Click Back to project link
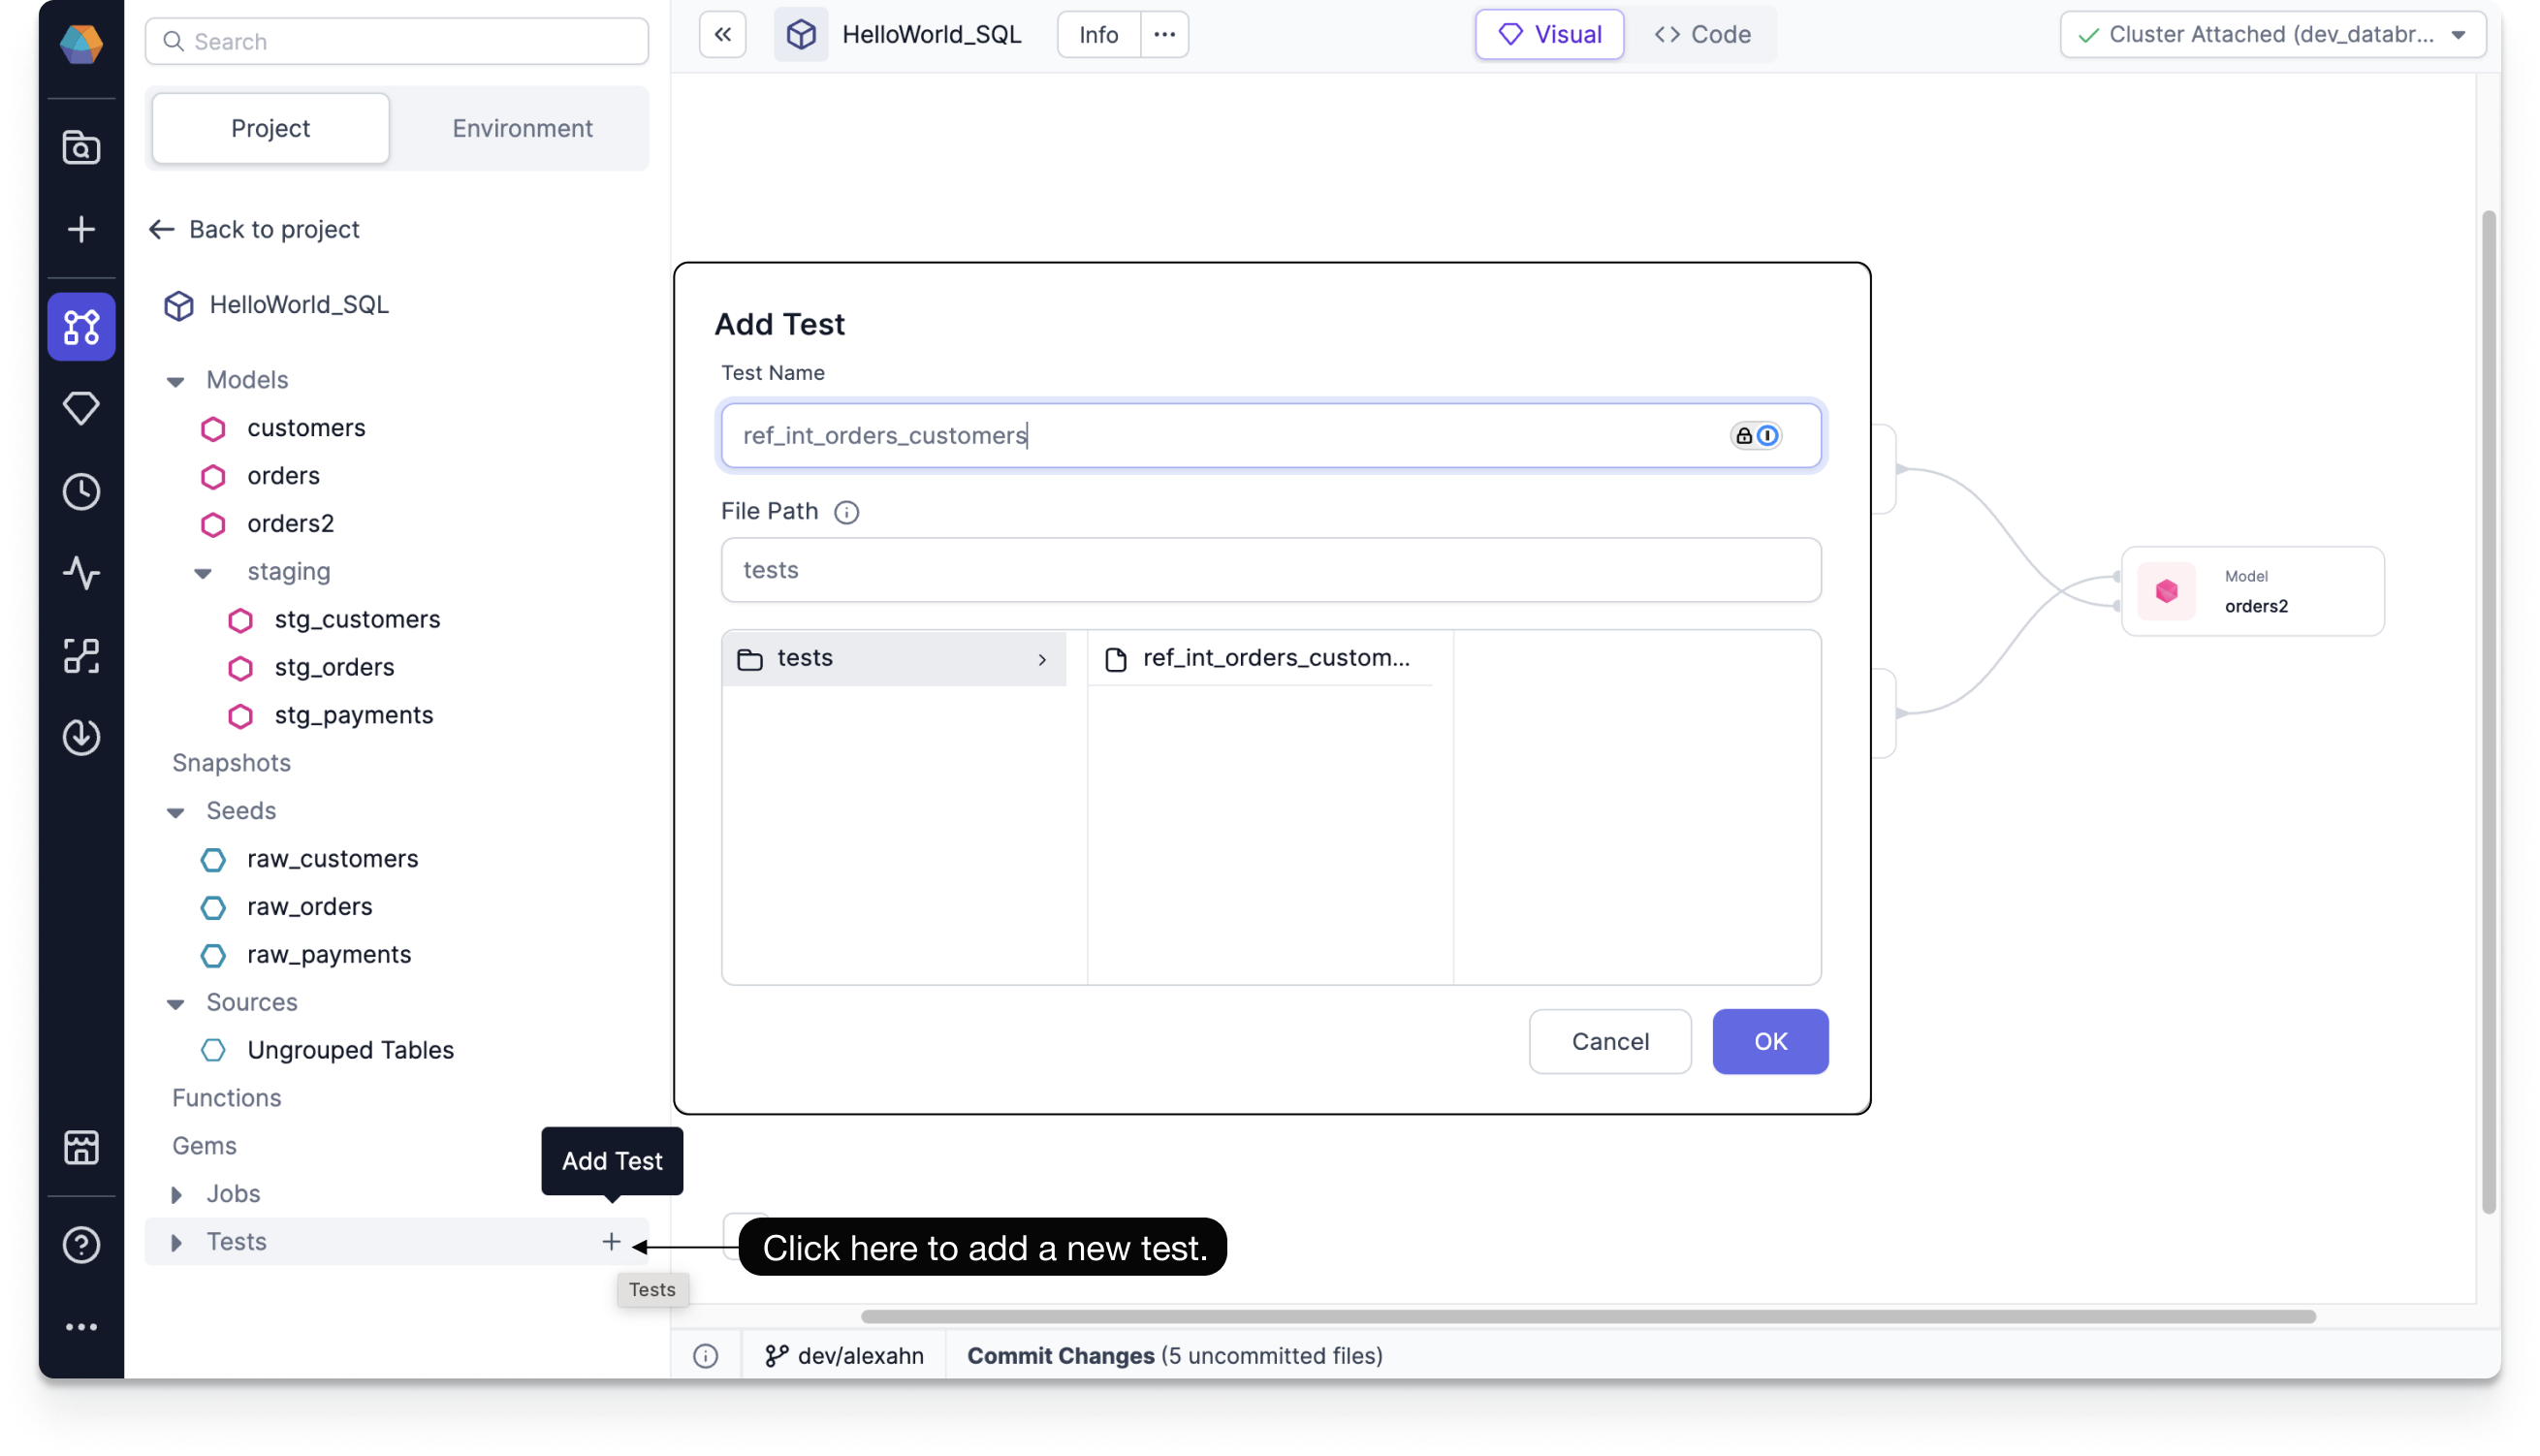Viewport: 2540px width, 1456px height. (x=274, y=229)
